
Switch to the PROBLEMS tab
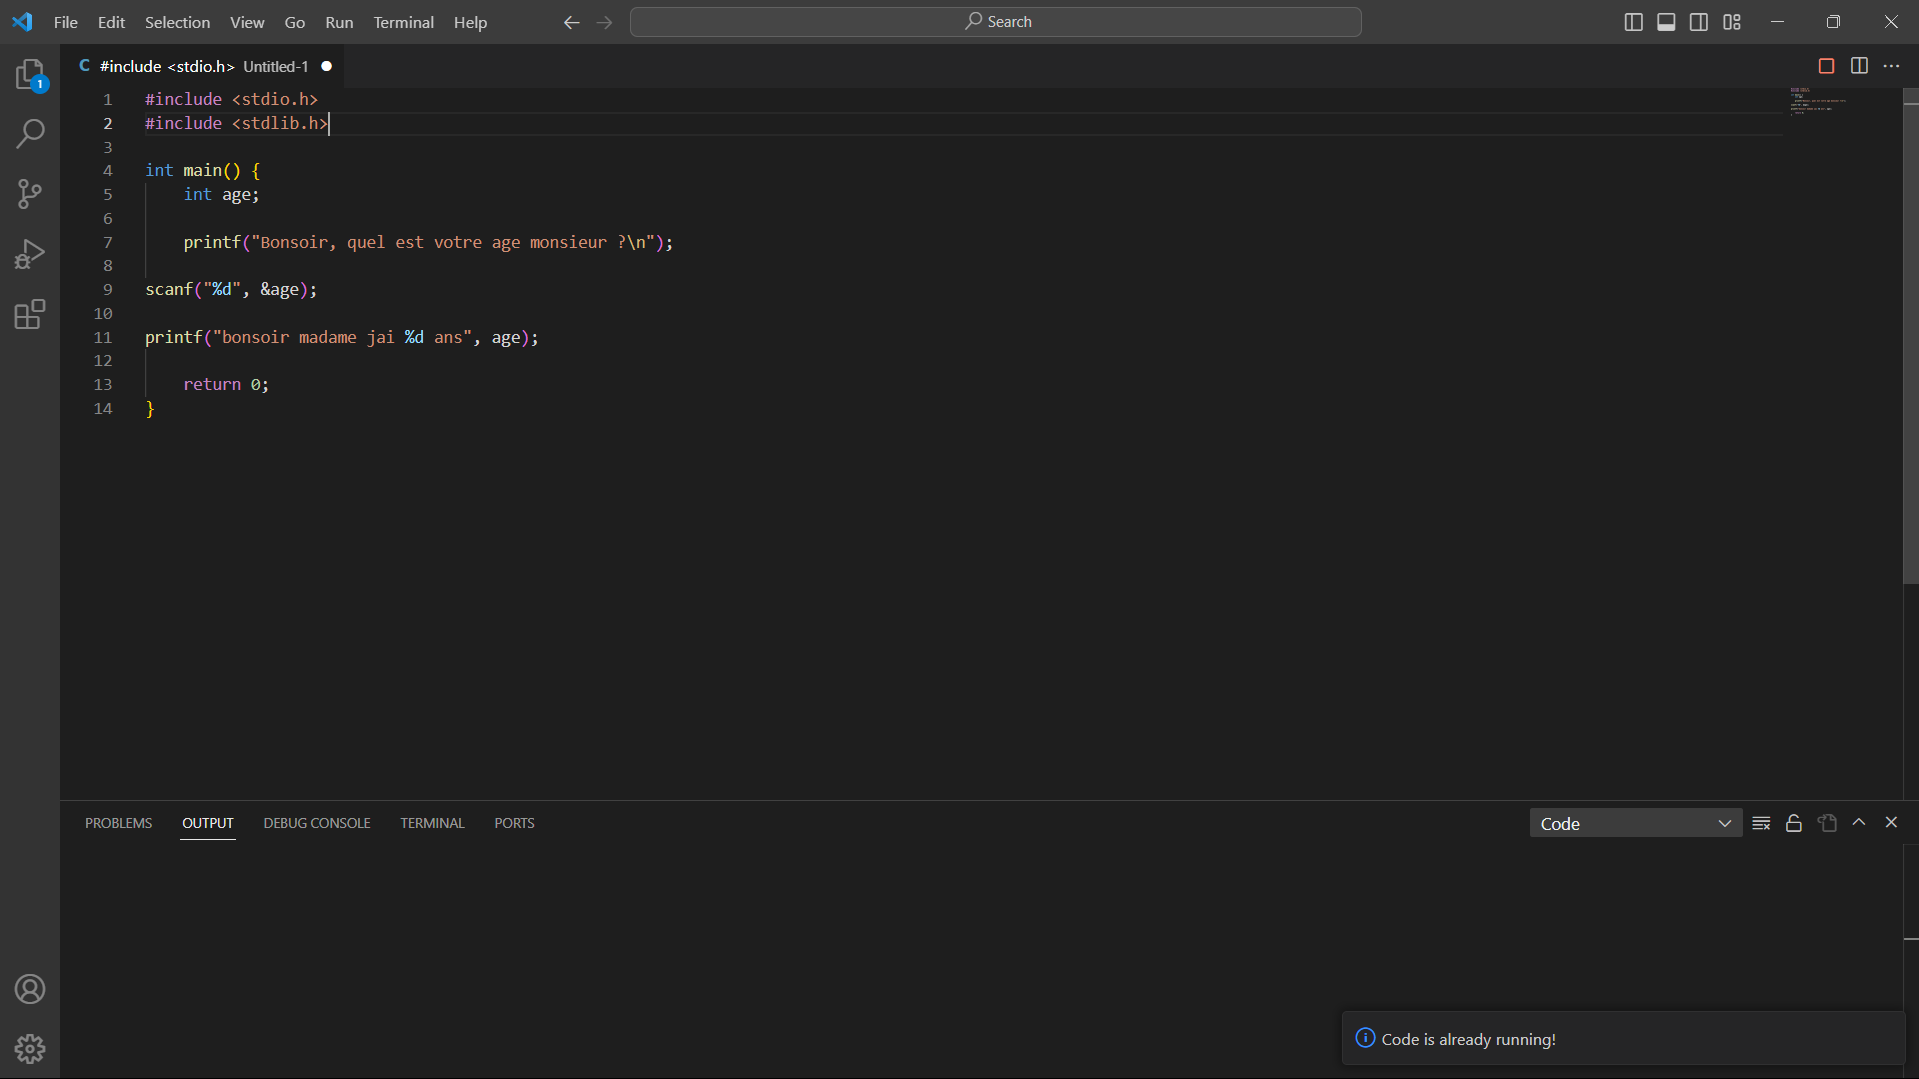(118, 822)
